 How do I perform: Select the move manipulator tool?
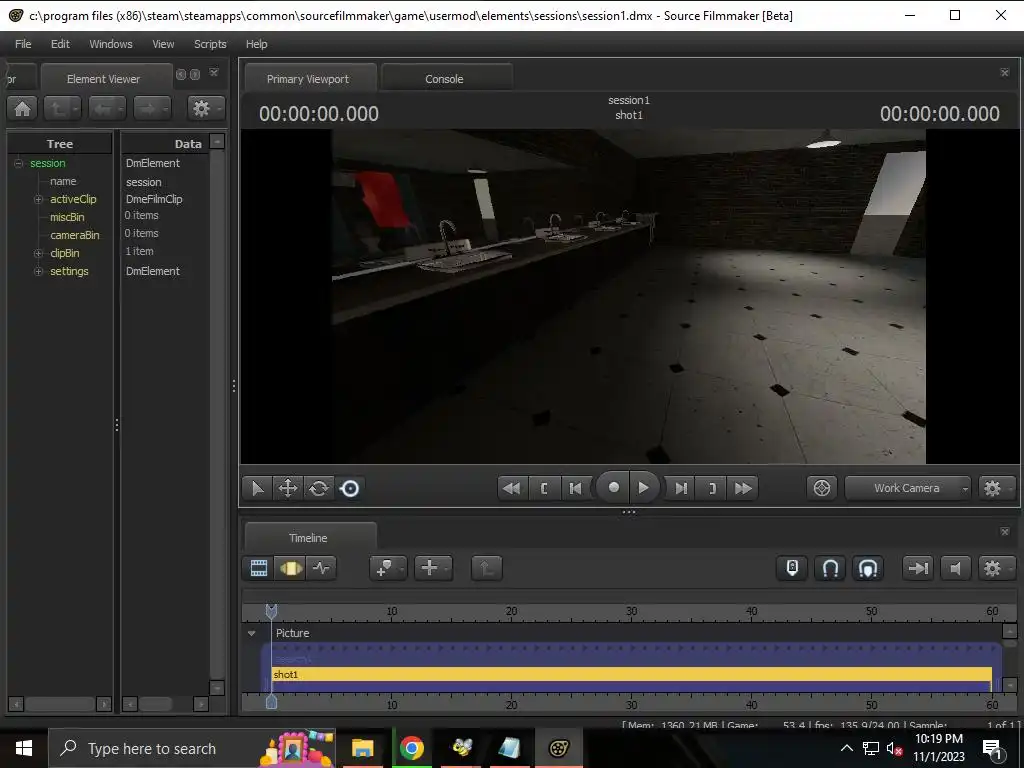pyautogui.click(x=288, y=488)
